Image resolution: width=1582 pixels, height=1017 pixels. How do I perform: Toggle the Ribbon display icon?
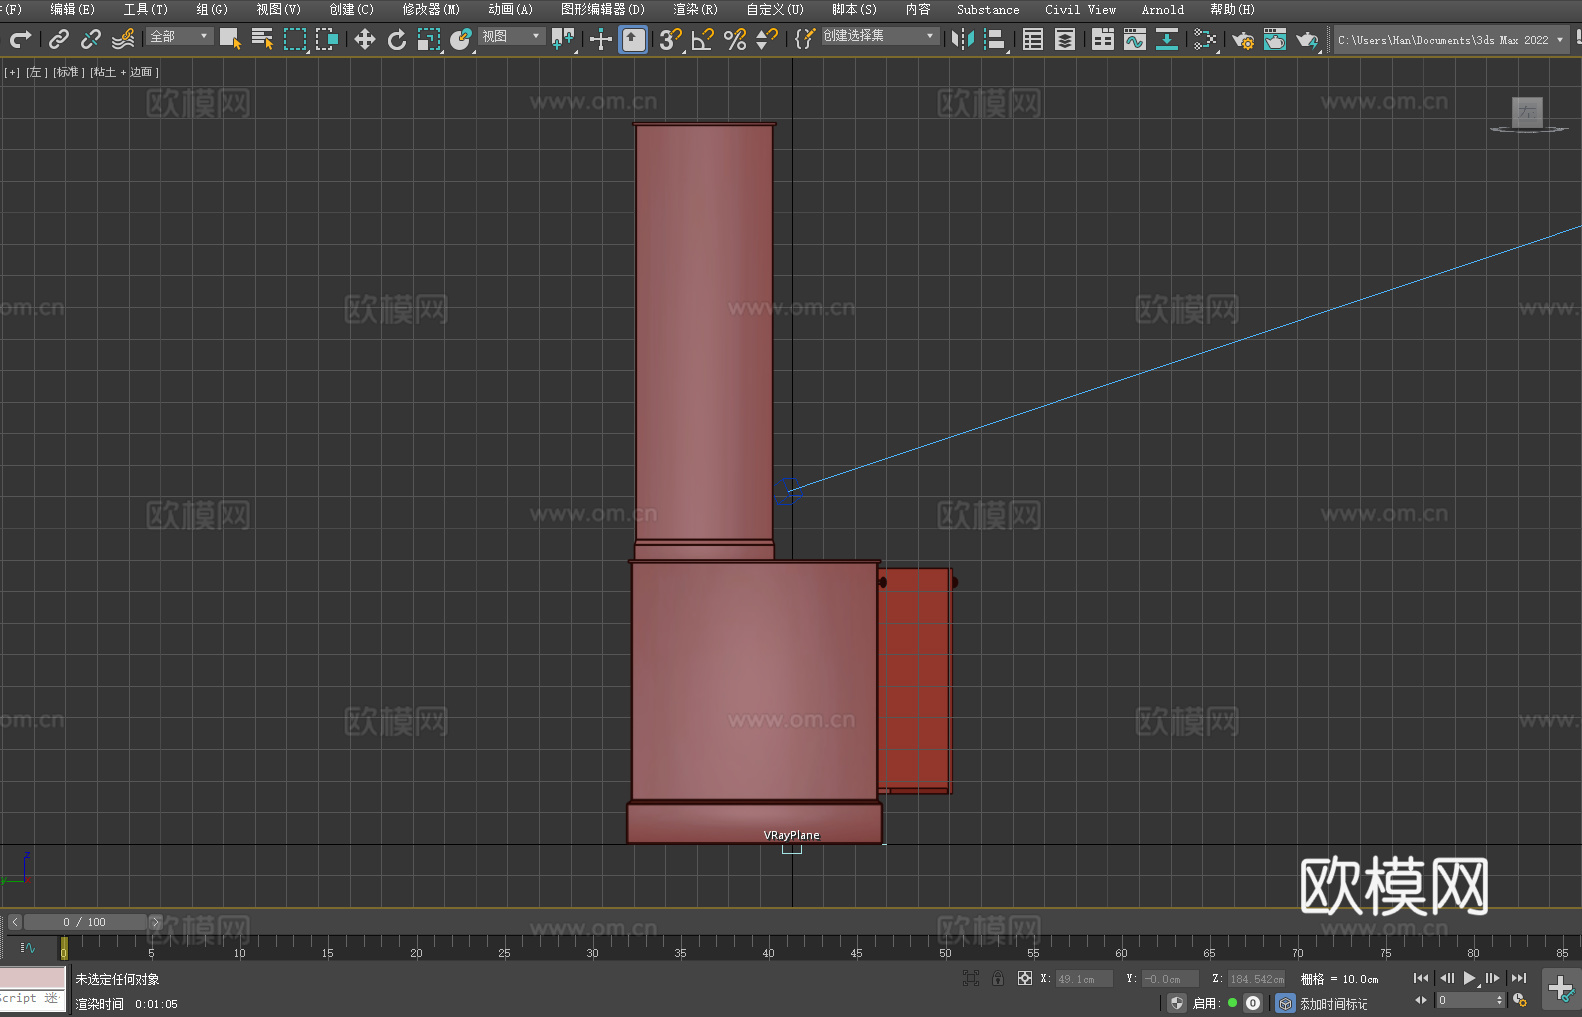click(1103, 39)
